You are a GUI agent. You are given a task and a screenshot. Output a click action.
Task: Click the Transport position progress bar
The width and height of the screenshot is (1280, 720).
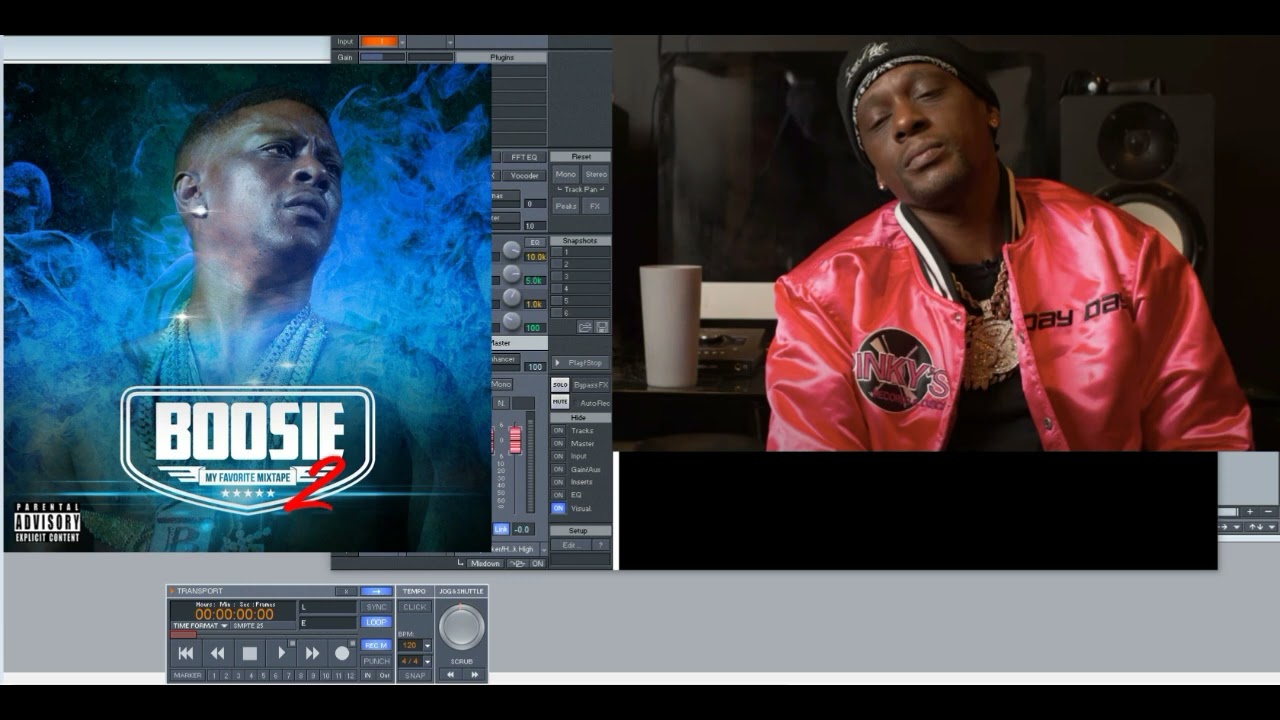click(x=183, y=634)
